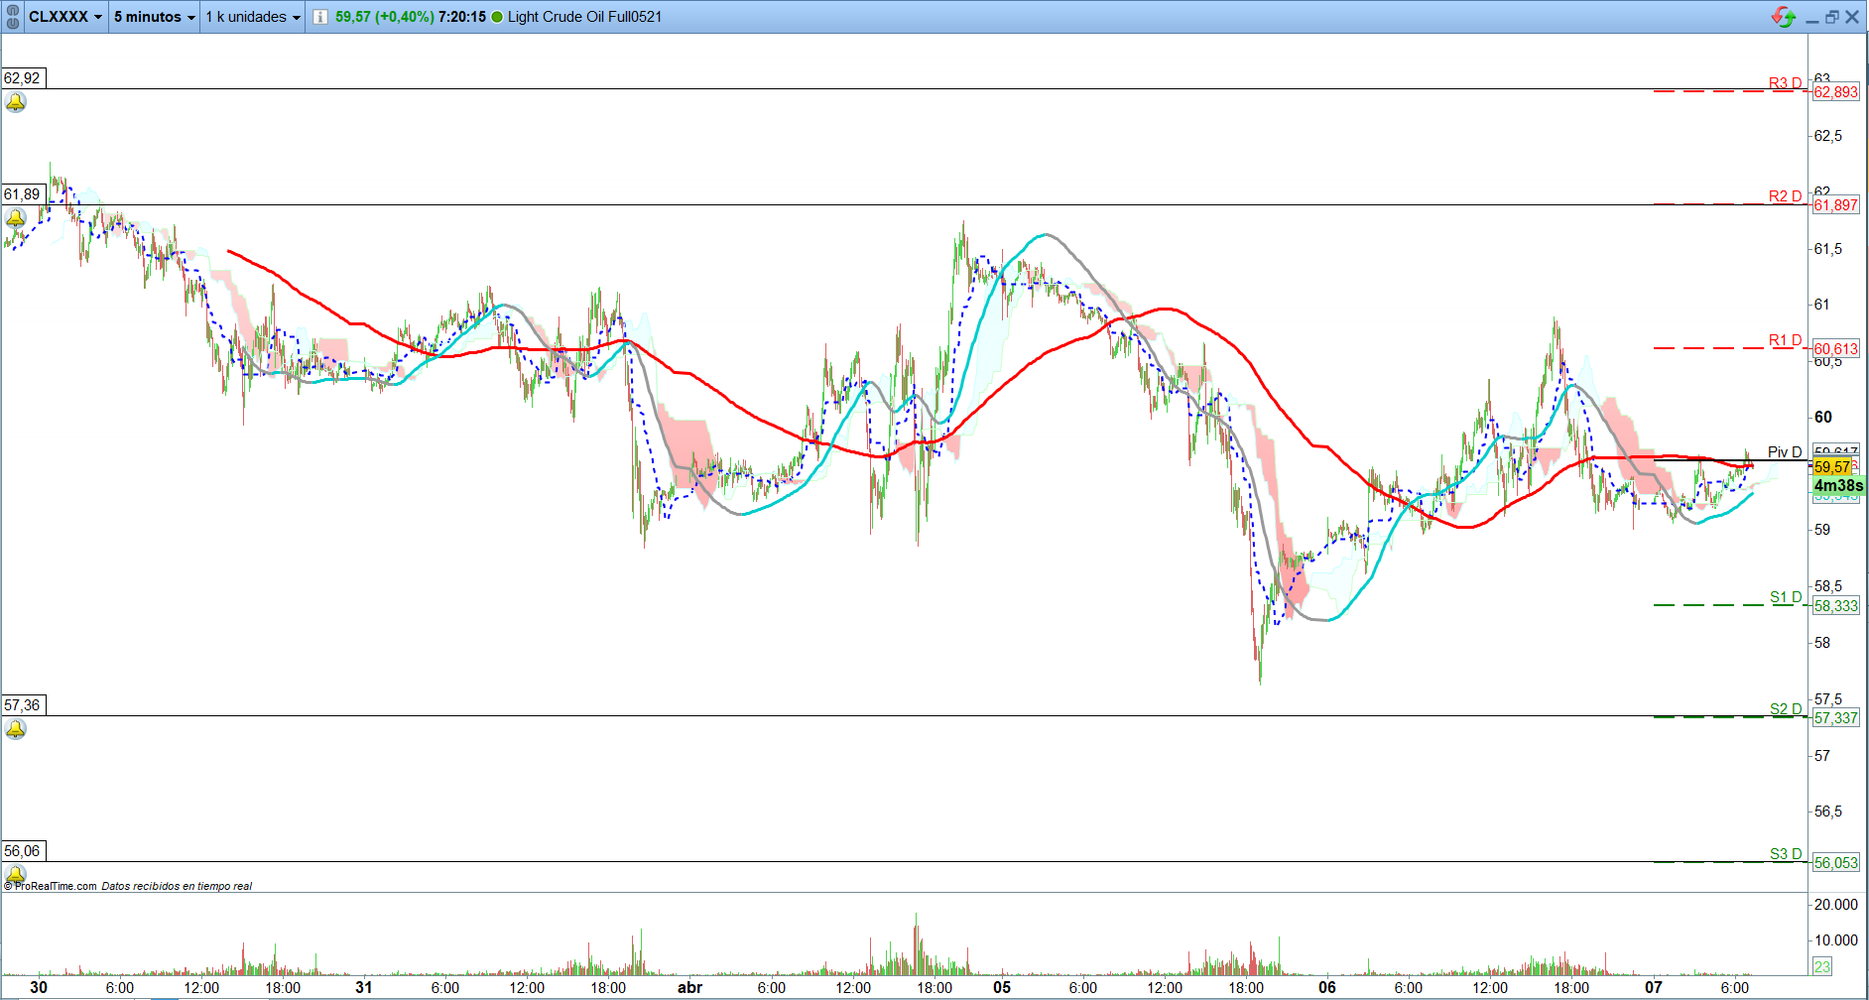Click the 57,337 support price tag
This screenshot has height=1000, width=1869.
(x=1836, y=718)
